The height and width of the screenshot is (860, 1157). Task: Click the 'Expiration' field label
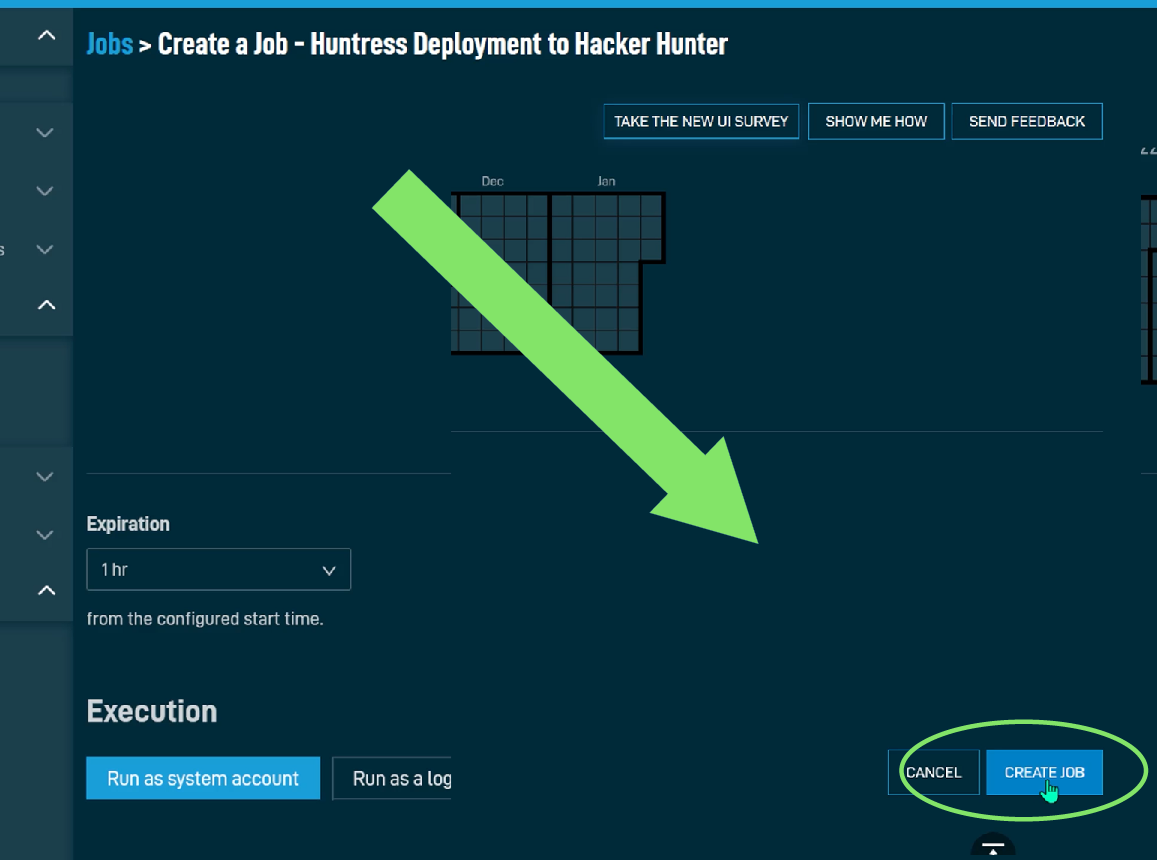coord(128,524)
